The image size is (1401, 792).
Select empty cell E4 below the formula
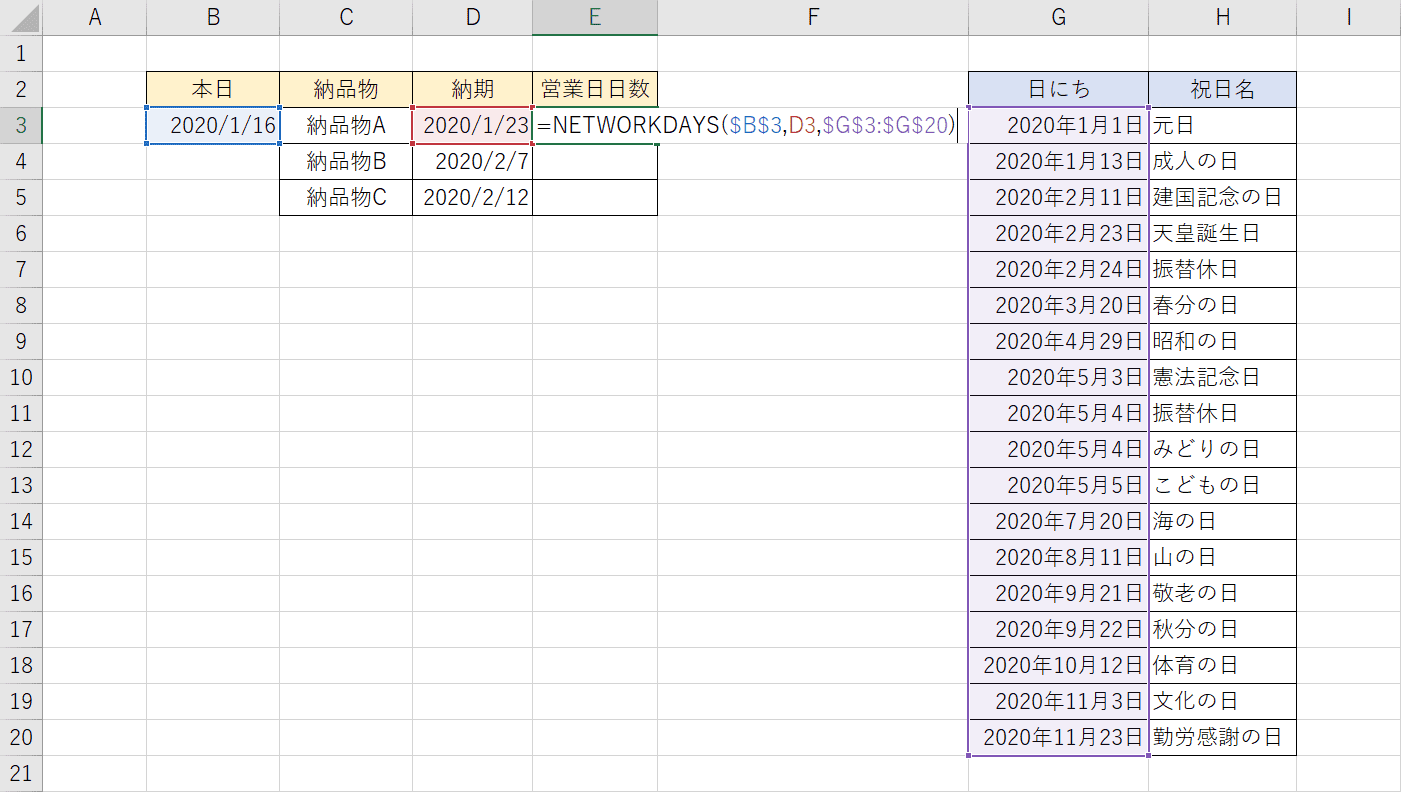[595, 162]
